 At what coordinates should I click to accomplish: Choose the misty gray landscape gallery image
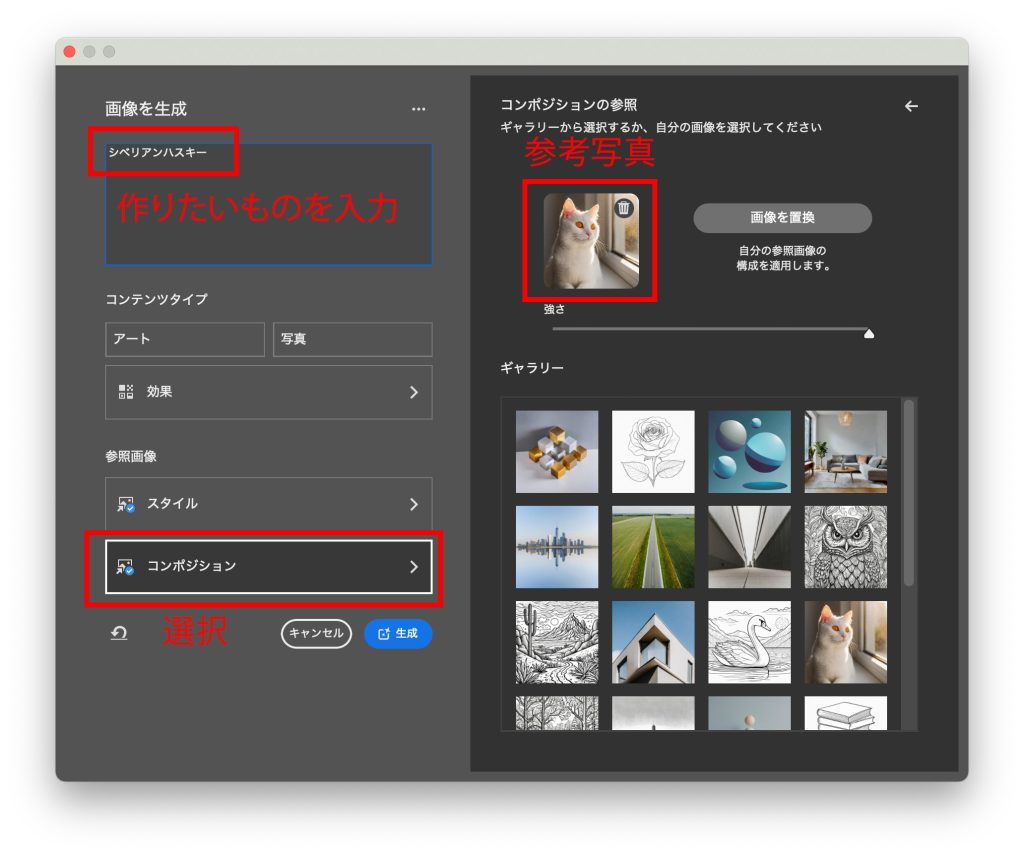[653, 713]
